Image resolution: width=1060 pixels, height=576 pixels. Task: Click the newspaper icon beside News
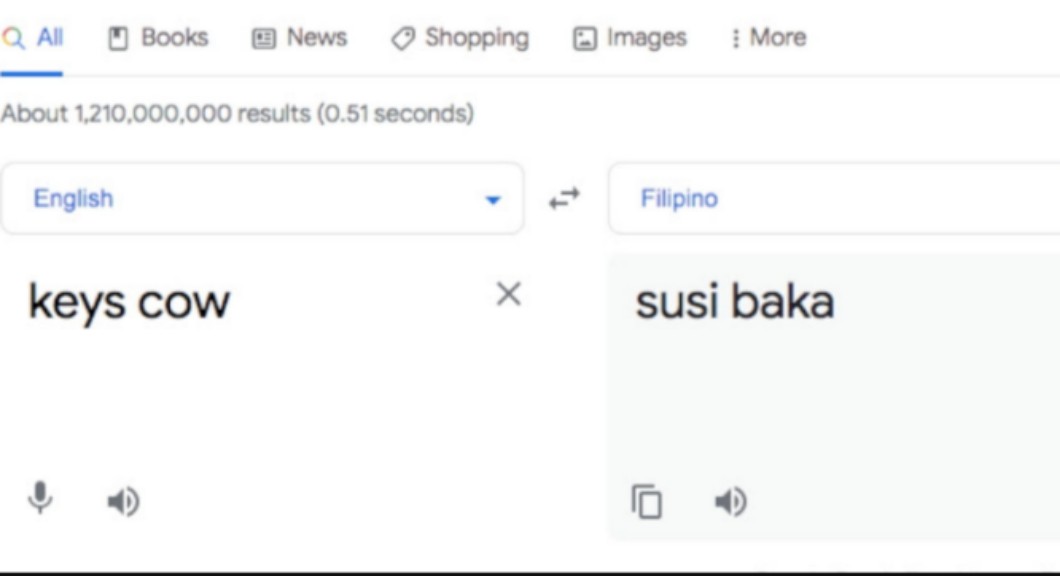pos(263,39)
